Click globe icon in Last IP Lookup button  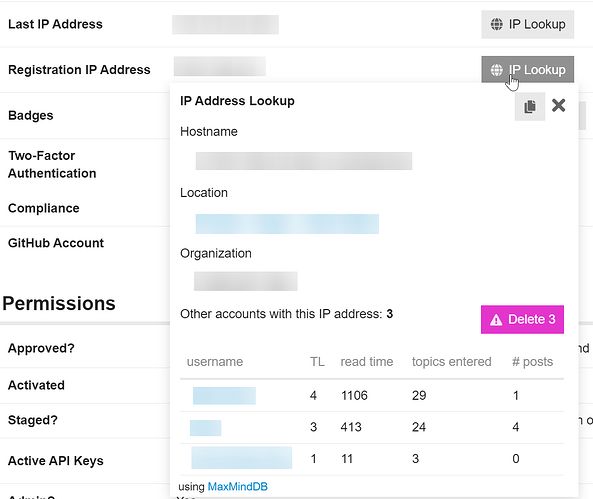[497, 24]
